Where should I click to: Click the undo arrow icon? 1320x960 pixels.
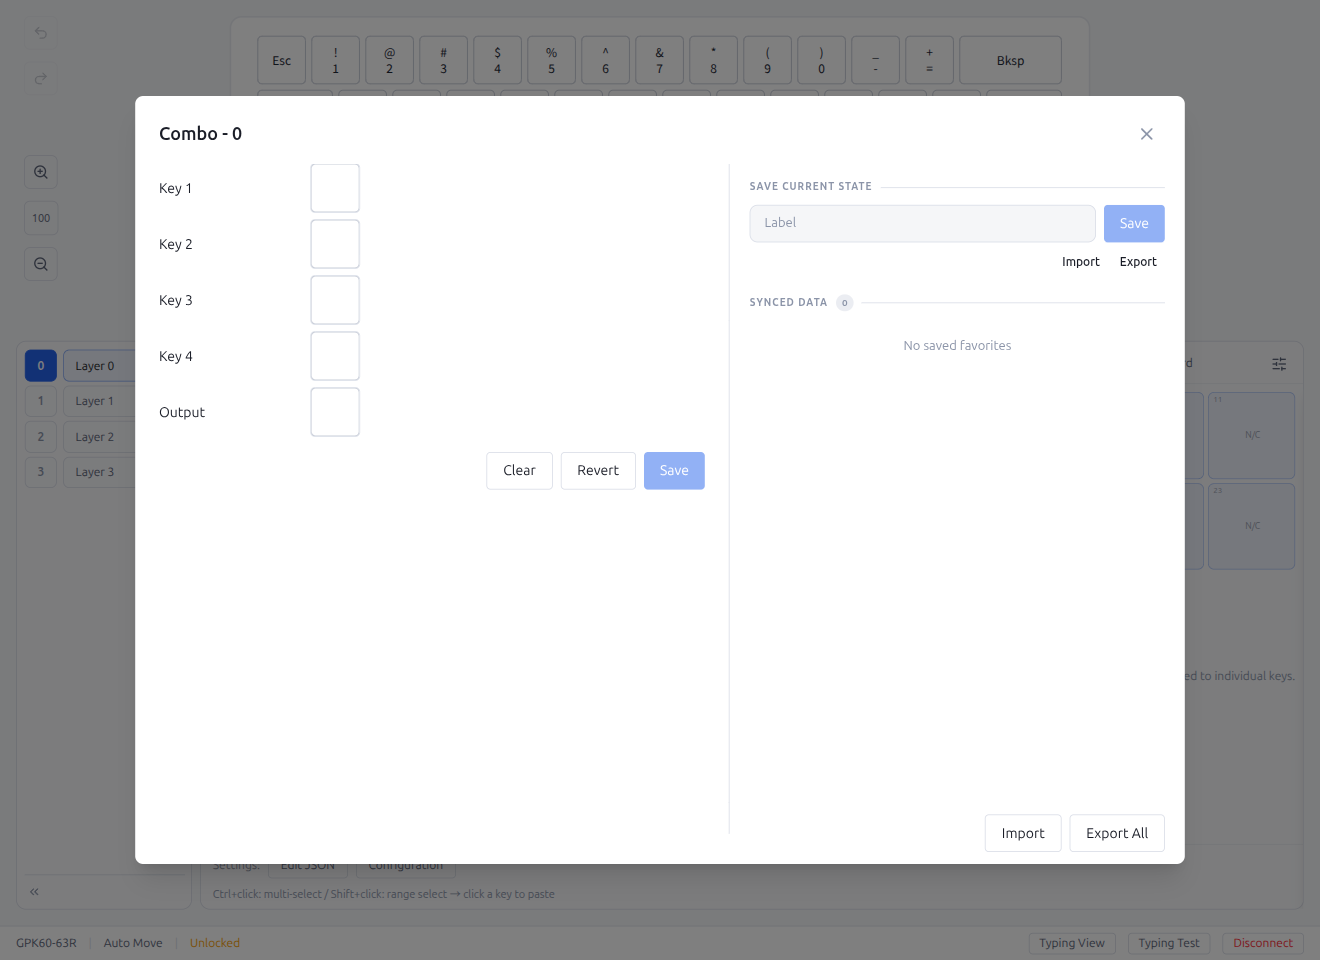pos(41,33)
